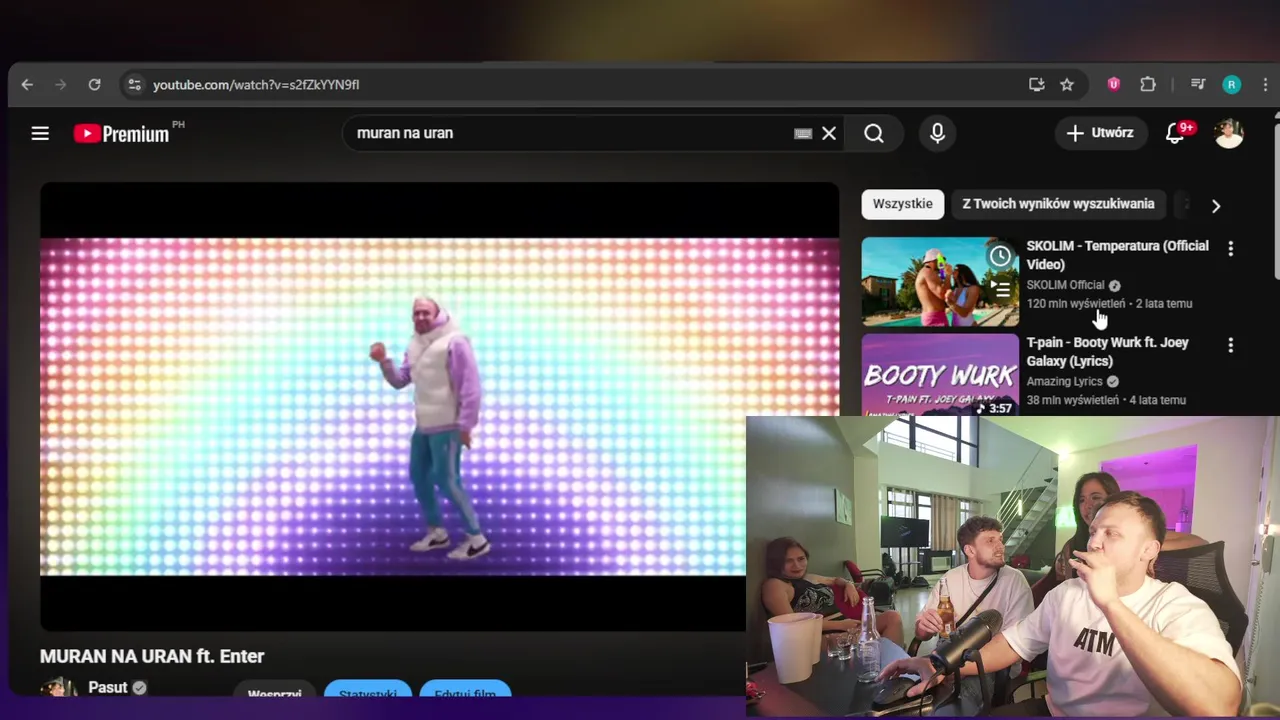Add SKOLIM video to Watch Later
This screenshot has width=1280, height=720.
point(1000,256)
